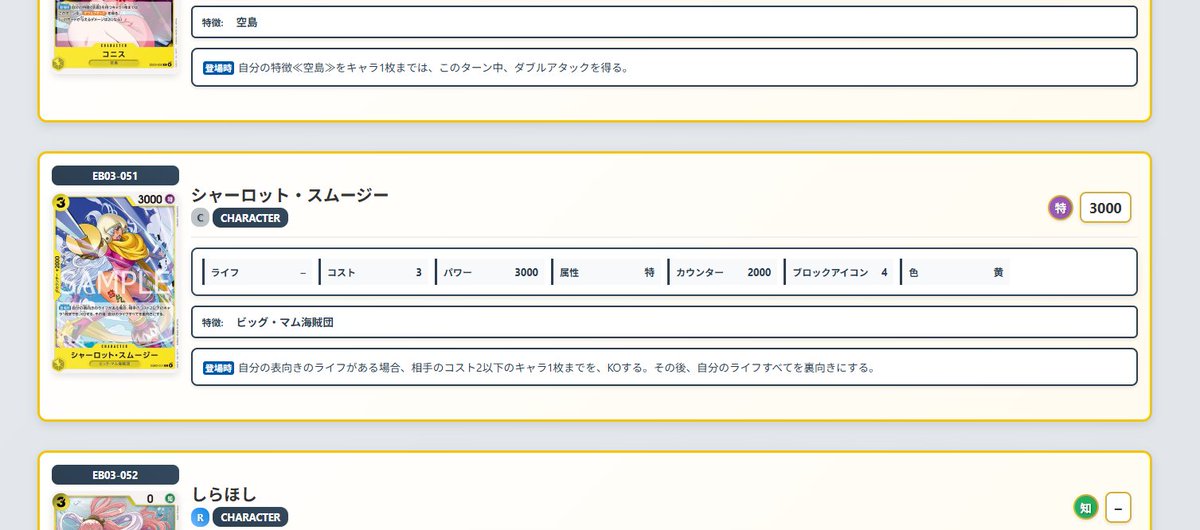Click the 3000 power badge beside 特 icon
The width and height of the screenshot is (1200, 530).
point(1105,208)
